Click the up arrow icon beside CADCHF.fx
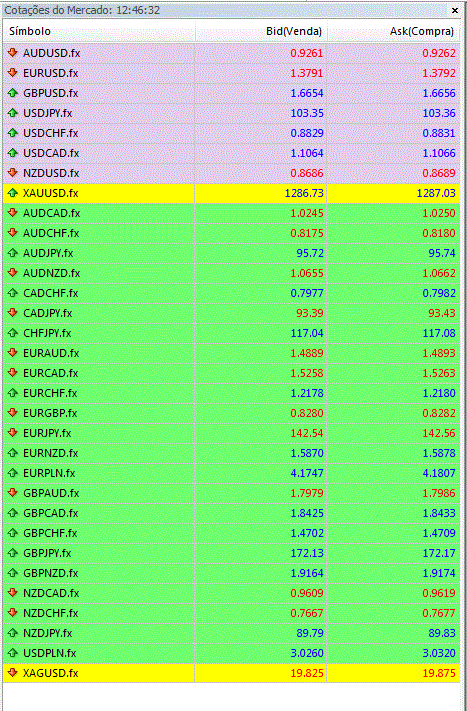The image size is (467, 711). (x=13, y=293)
